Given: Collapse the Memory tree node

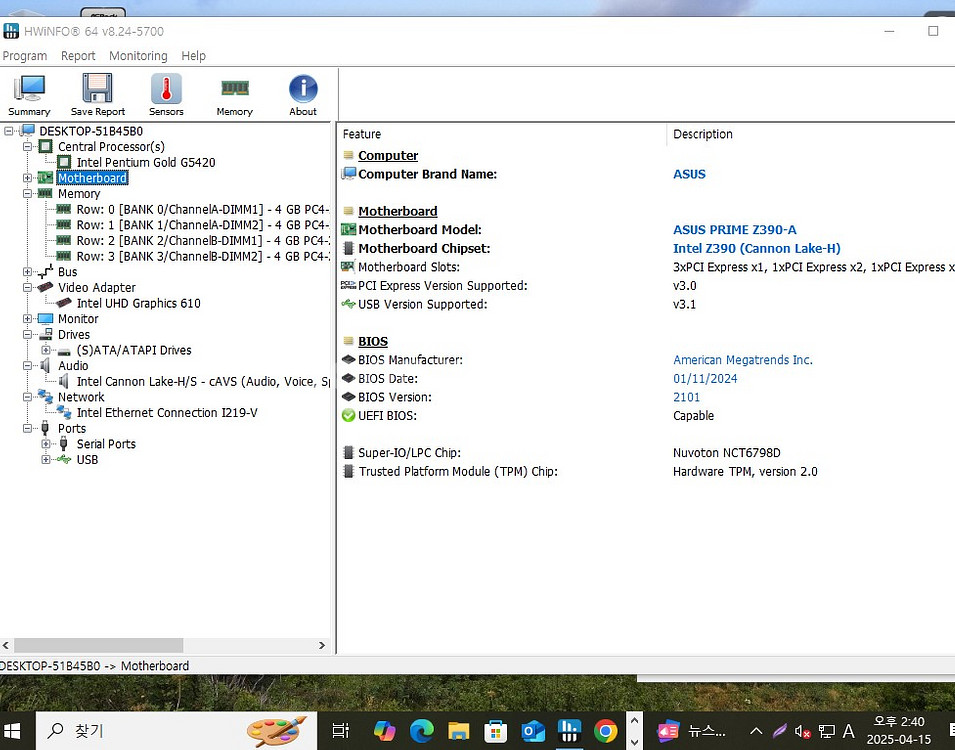Looking at the screenshot, I should (27, 194).
